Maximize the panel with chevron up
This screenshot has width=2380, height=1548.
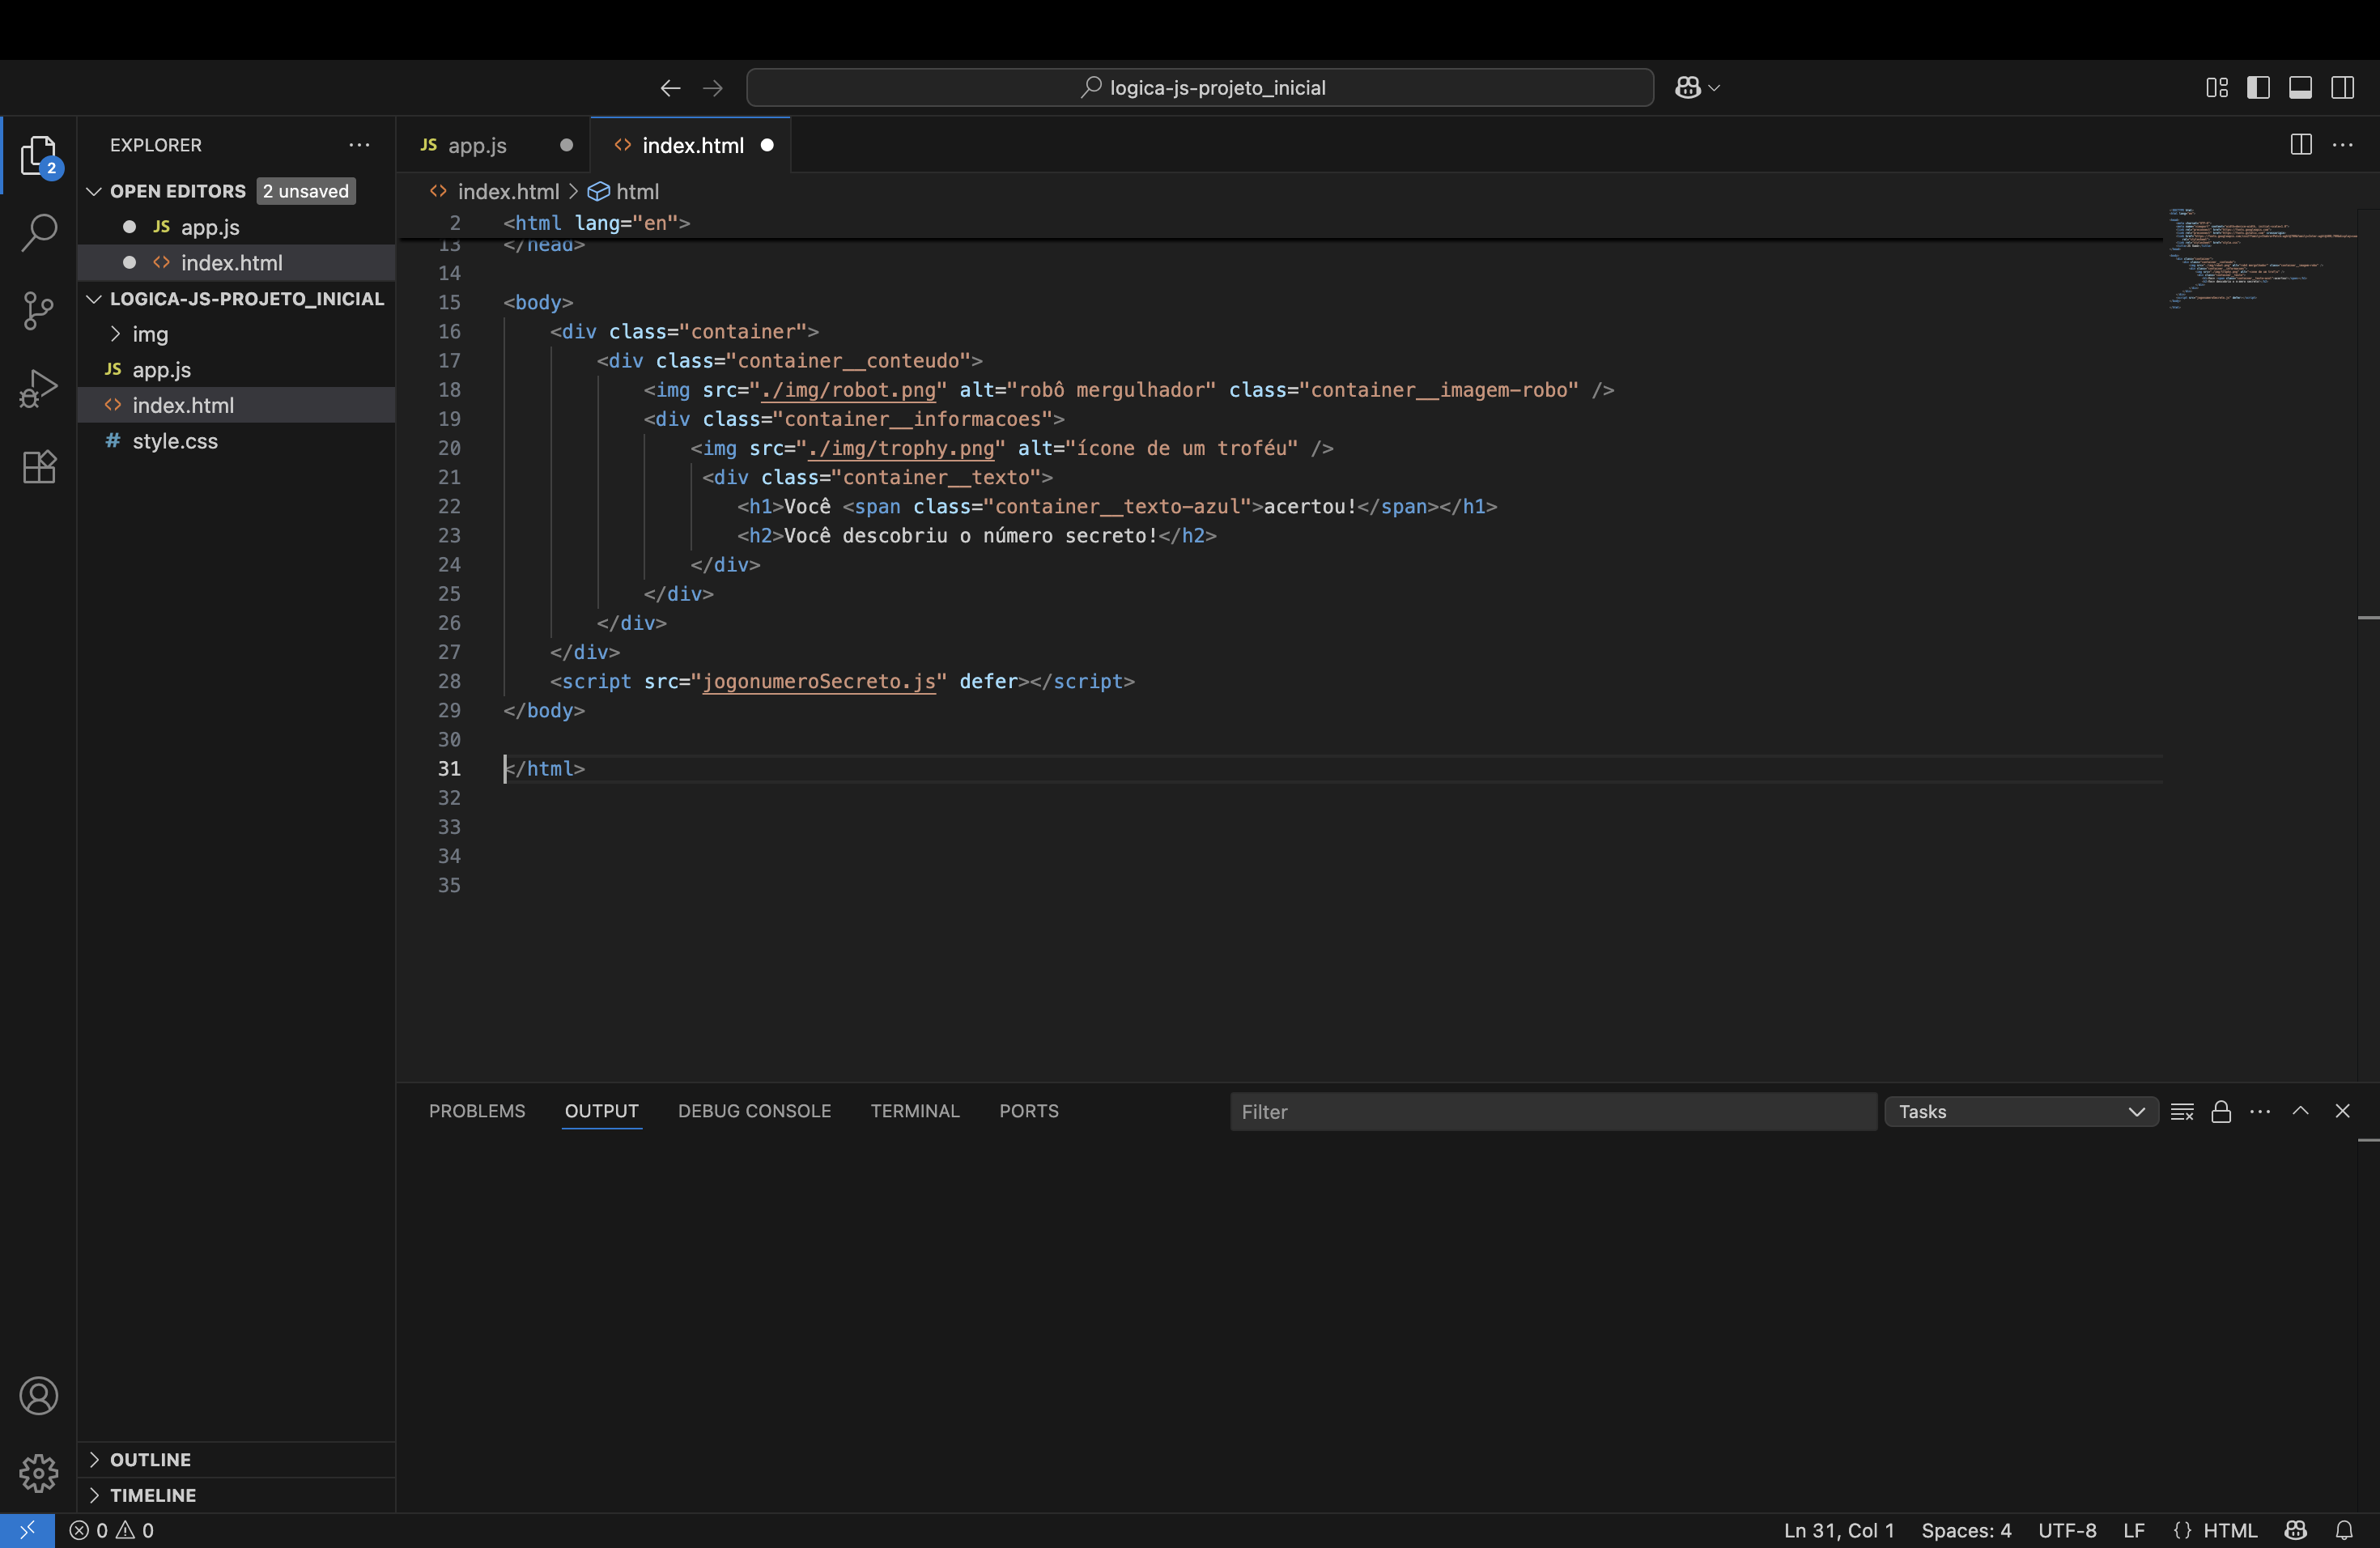tap(2300, 1111)
